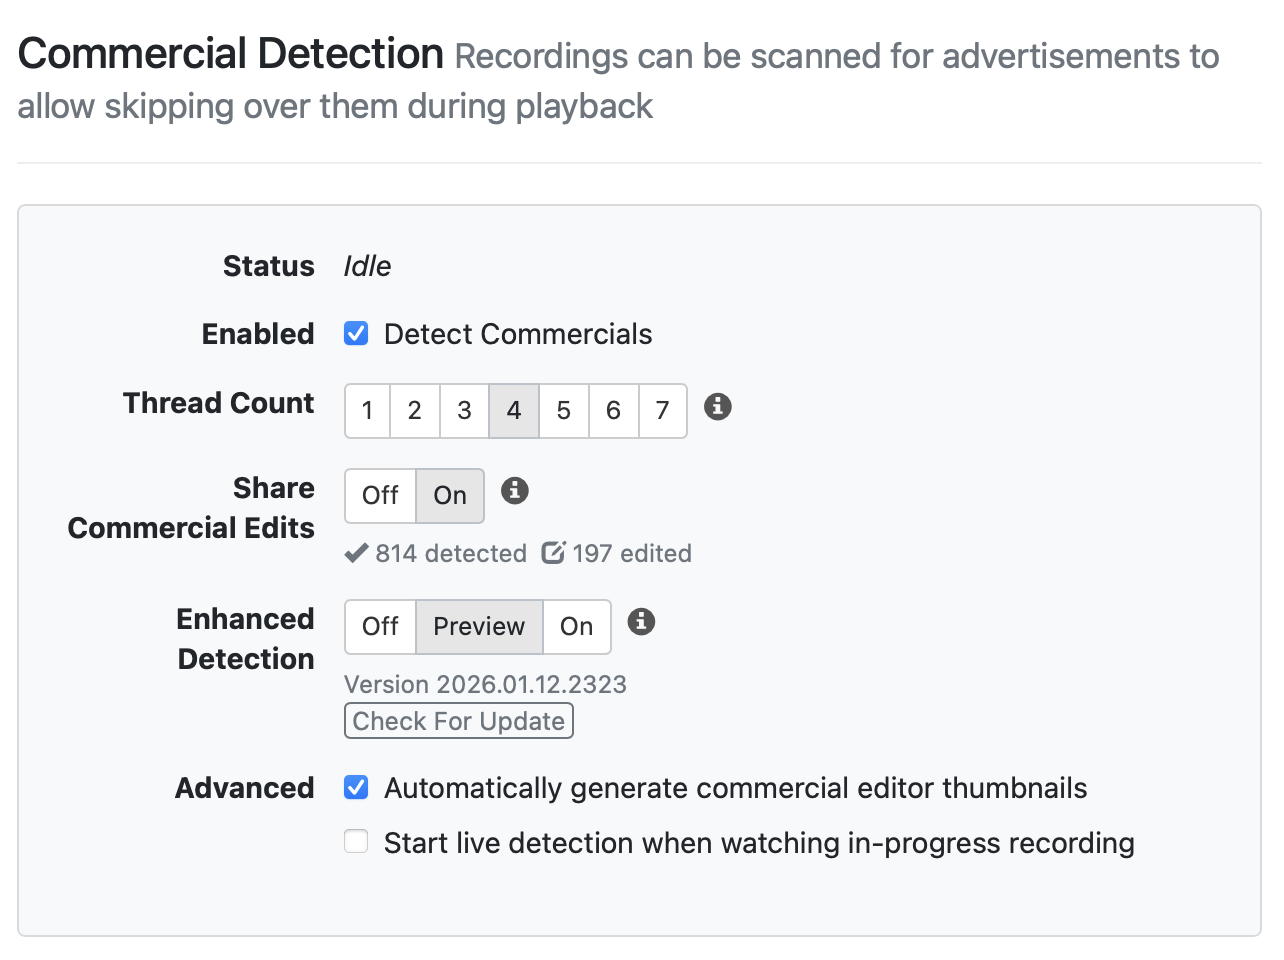Click the checkmark icon by 814 detected
The width and height of the screenshot is (1284, 960).
[x=356, y=553]
